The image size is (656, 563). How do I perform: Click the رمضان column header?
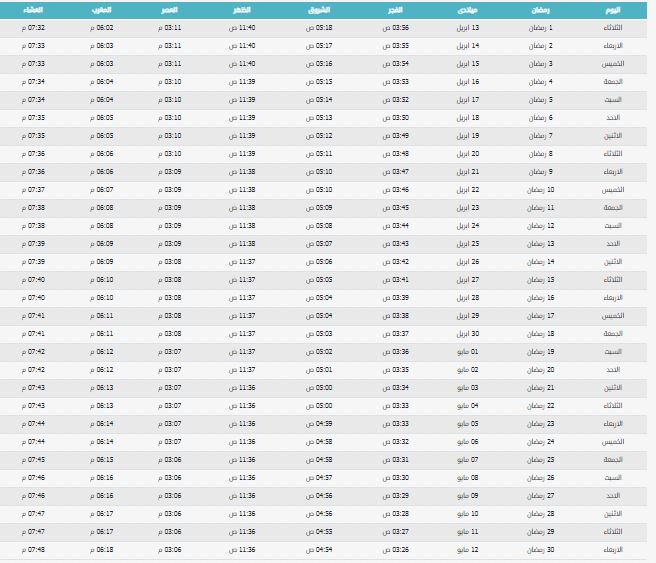pos(541,10)
